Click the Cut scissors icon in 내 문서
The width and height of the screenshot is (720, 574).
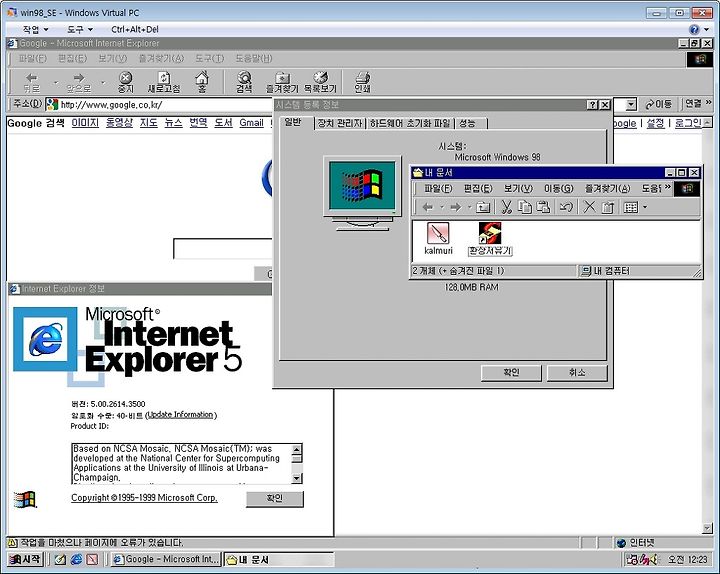click(506, 208)
